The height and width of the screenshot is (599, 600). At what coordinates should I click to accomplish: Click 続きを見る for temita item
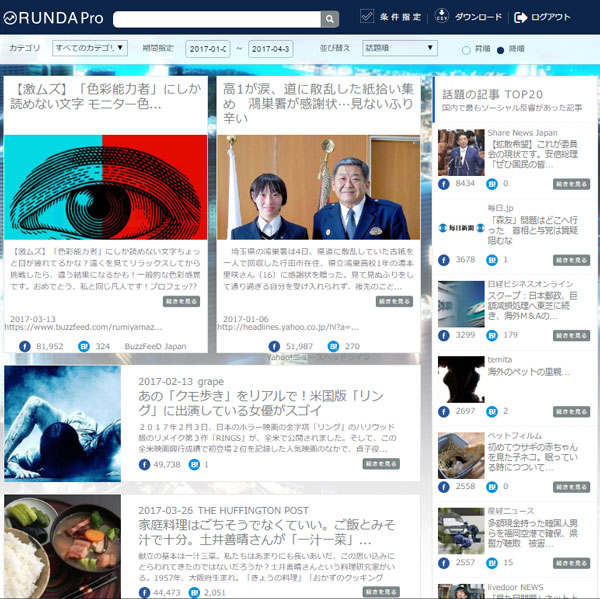(x=571, y=412)
